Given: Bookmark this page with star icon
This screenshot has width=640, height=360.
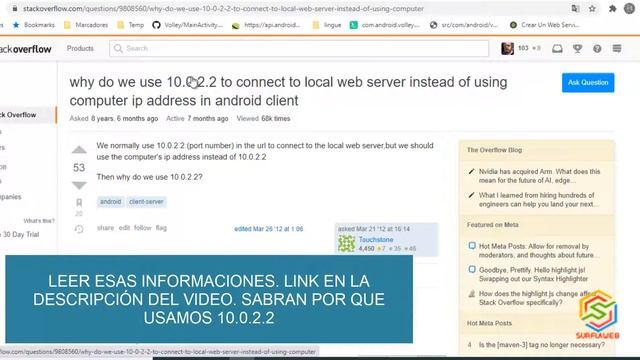Looking at the screenshot, I should pos(592,8).
